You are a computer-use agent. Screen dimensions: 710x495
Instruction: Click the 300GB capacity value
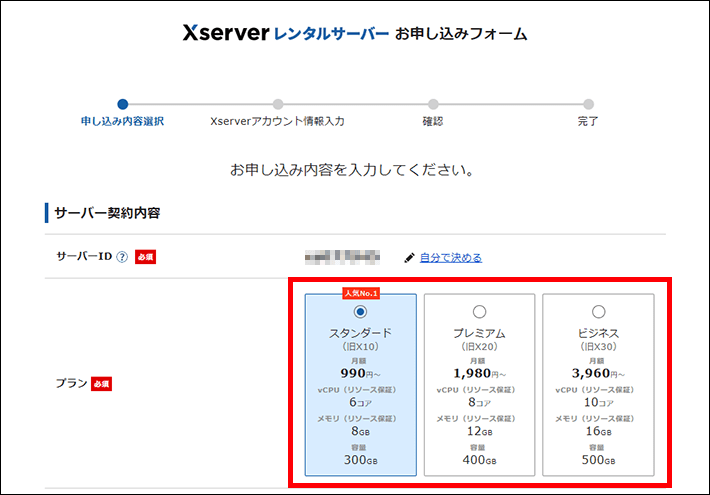(x=360, y=460)
